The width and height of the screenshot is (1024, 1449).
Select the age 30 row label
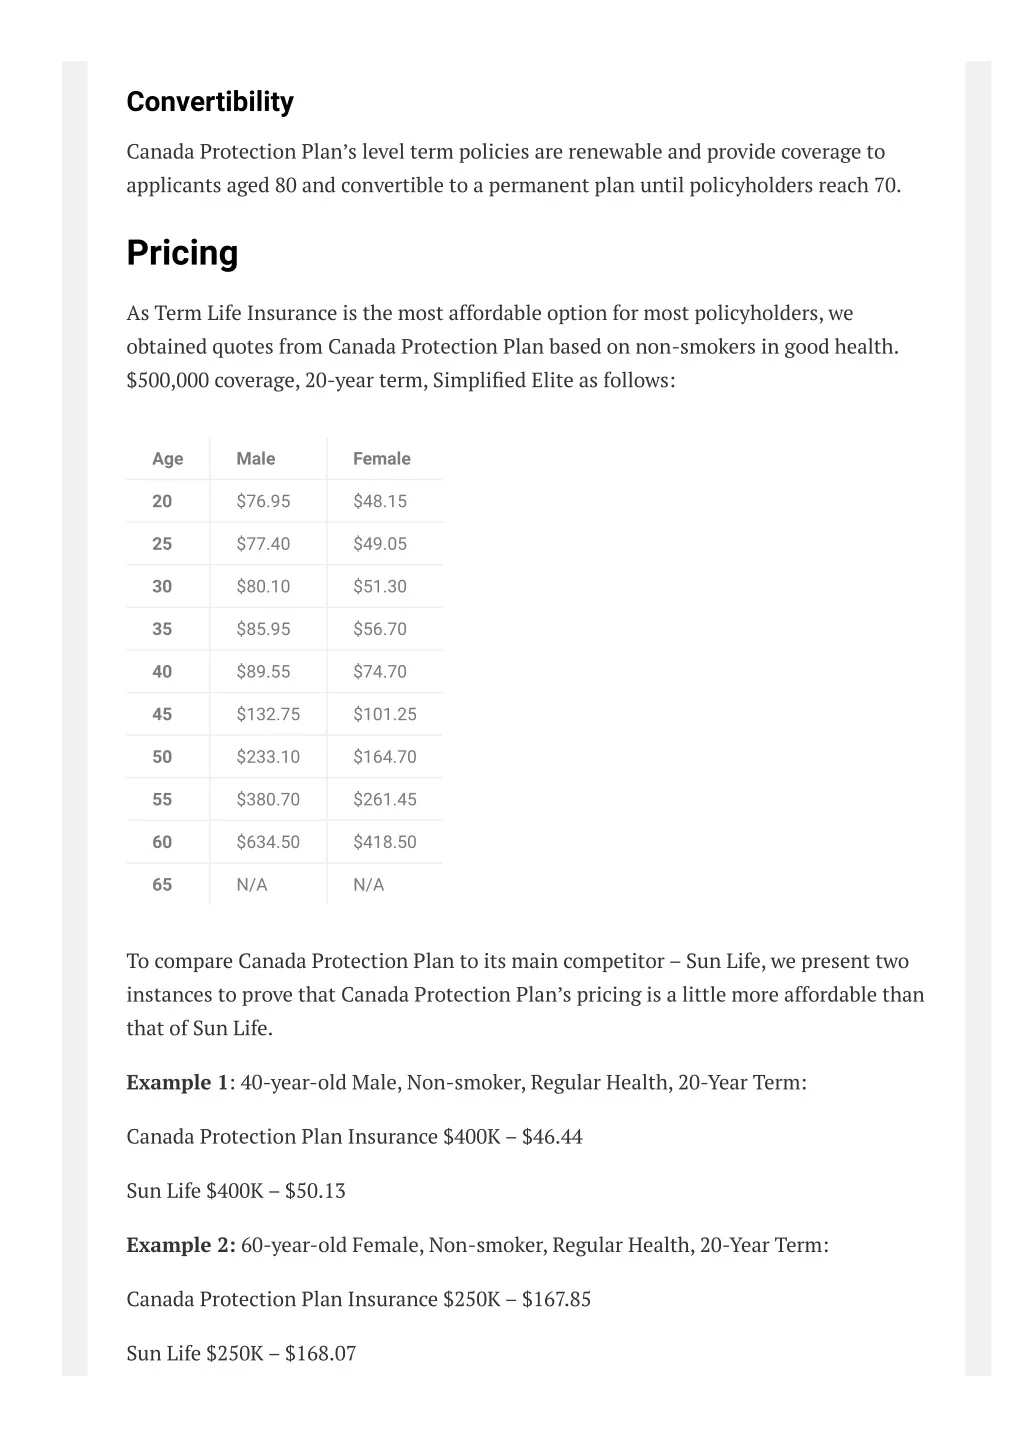click(162, 587)
